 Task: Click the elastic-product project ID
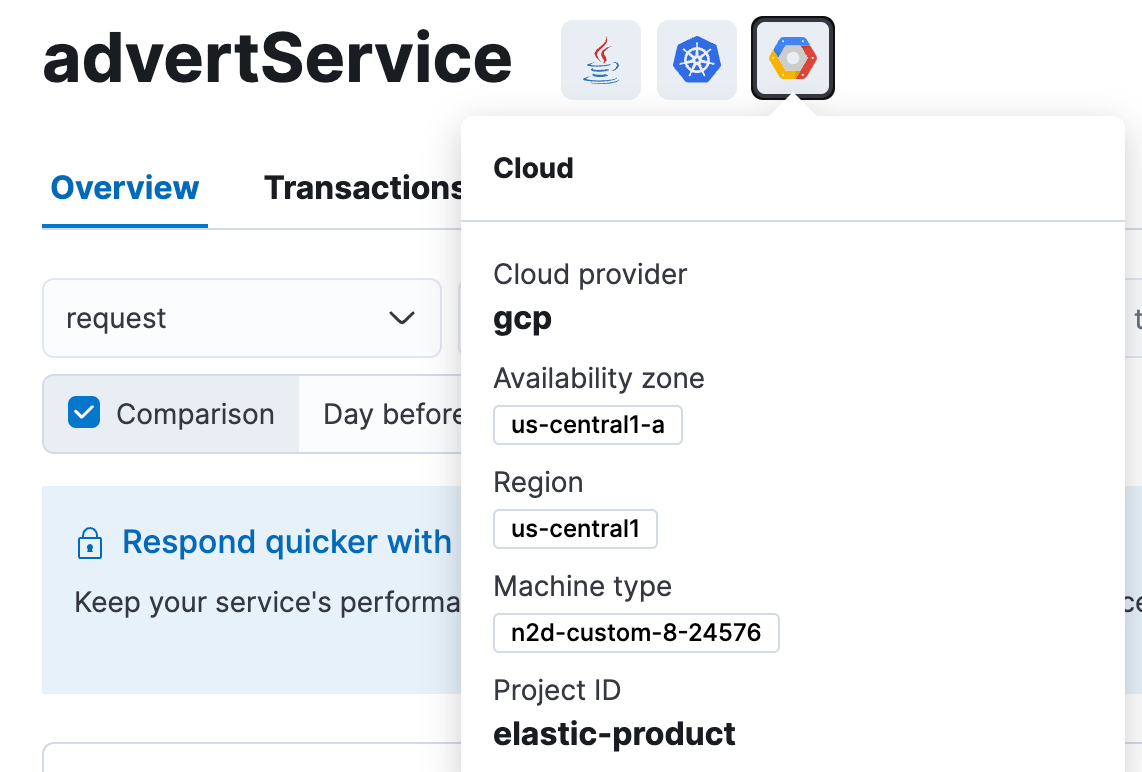pyautogui.click(x=614, y=733)
